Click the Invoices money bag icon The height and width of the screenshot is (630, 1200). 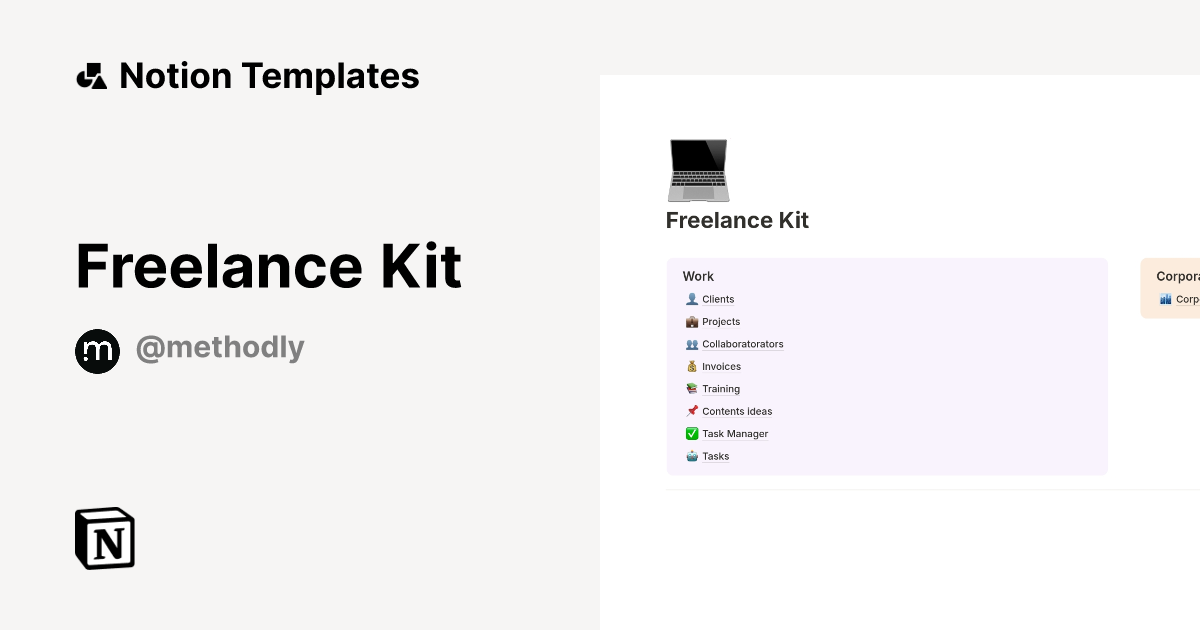coord(692,366)
